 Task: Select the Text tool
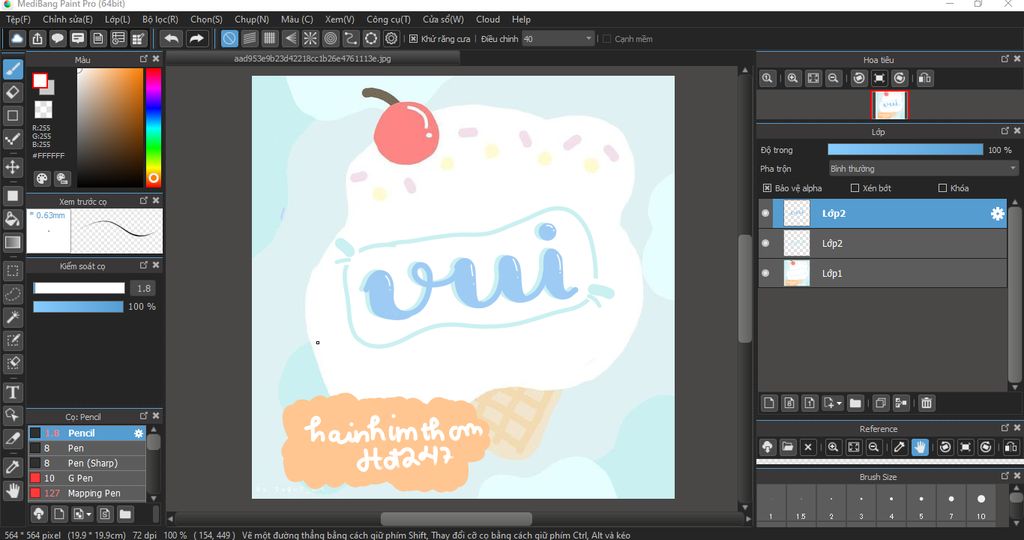(x=12, y=392)
